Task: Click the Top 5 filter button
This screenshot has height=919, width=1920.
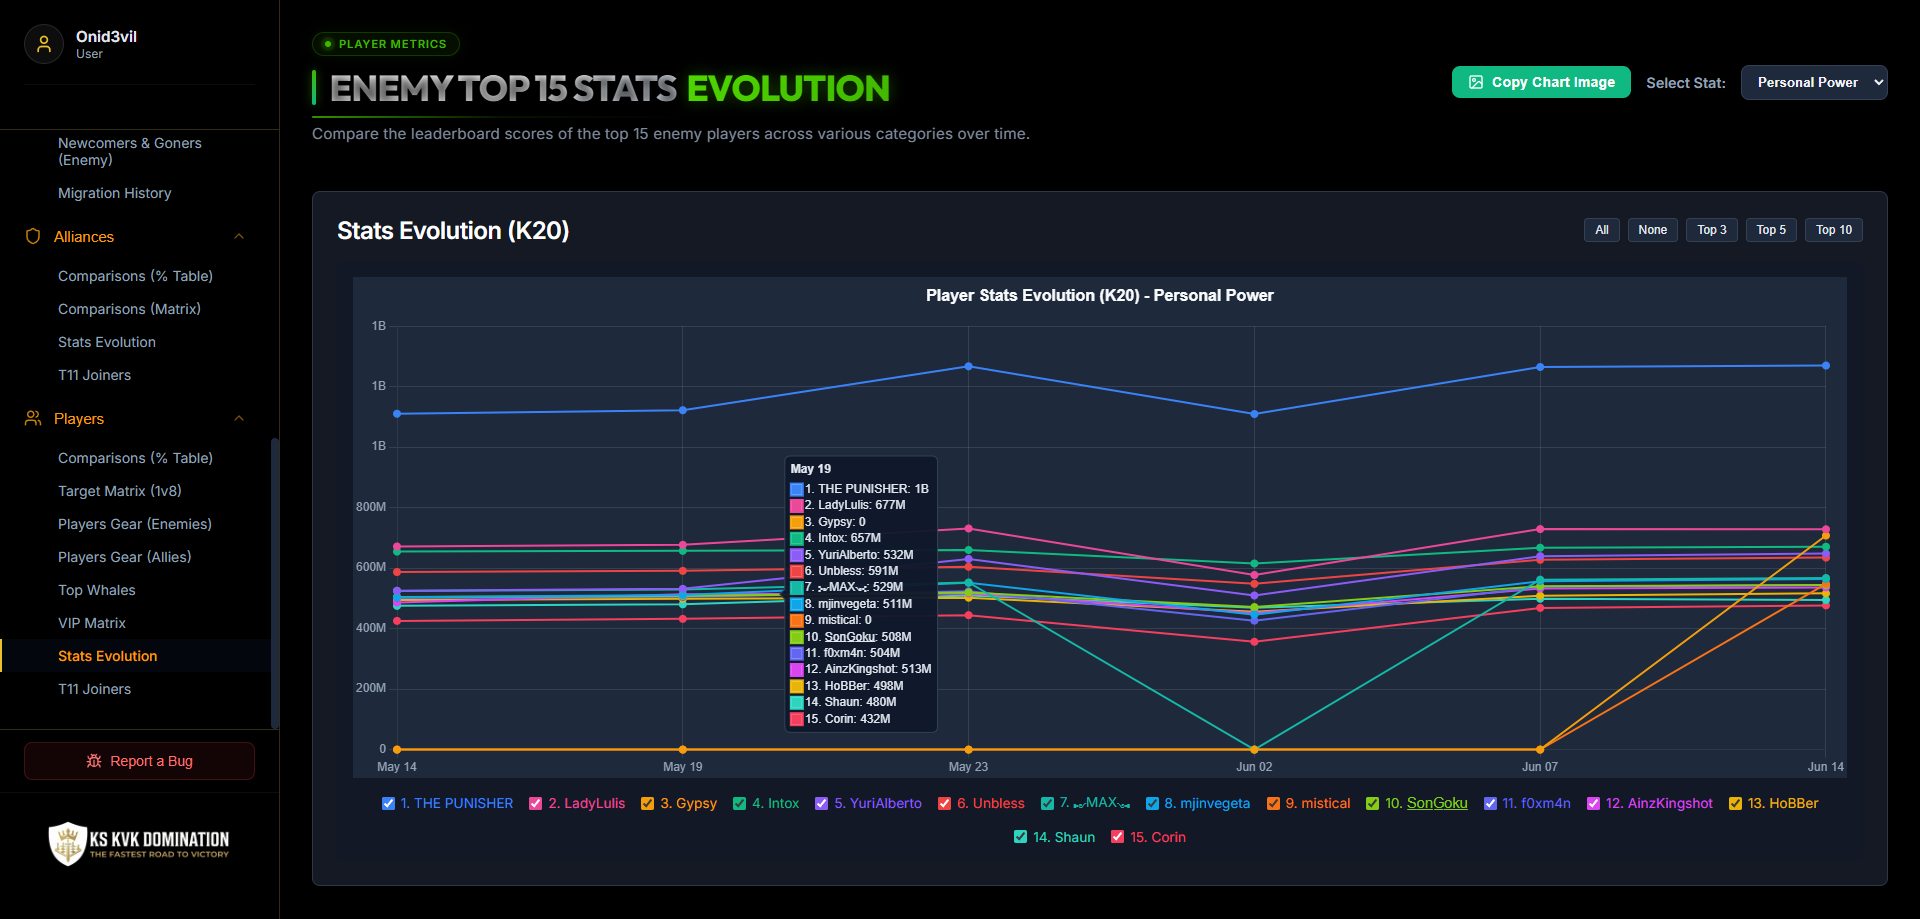Action: click(x=1771, y=230)
